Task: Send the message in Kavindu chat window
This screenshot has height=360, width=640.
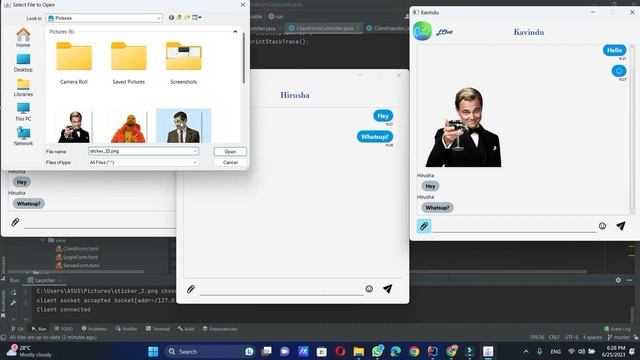Action: click(620, 226)
